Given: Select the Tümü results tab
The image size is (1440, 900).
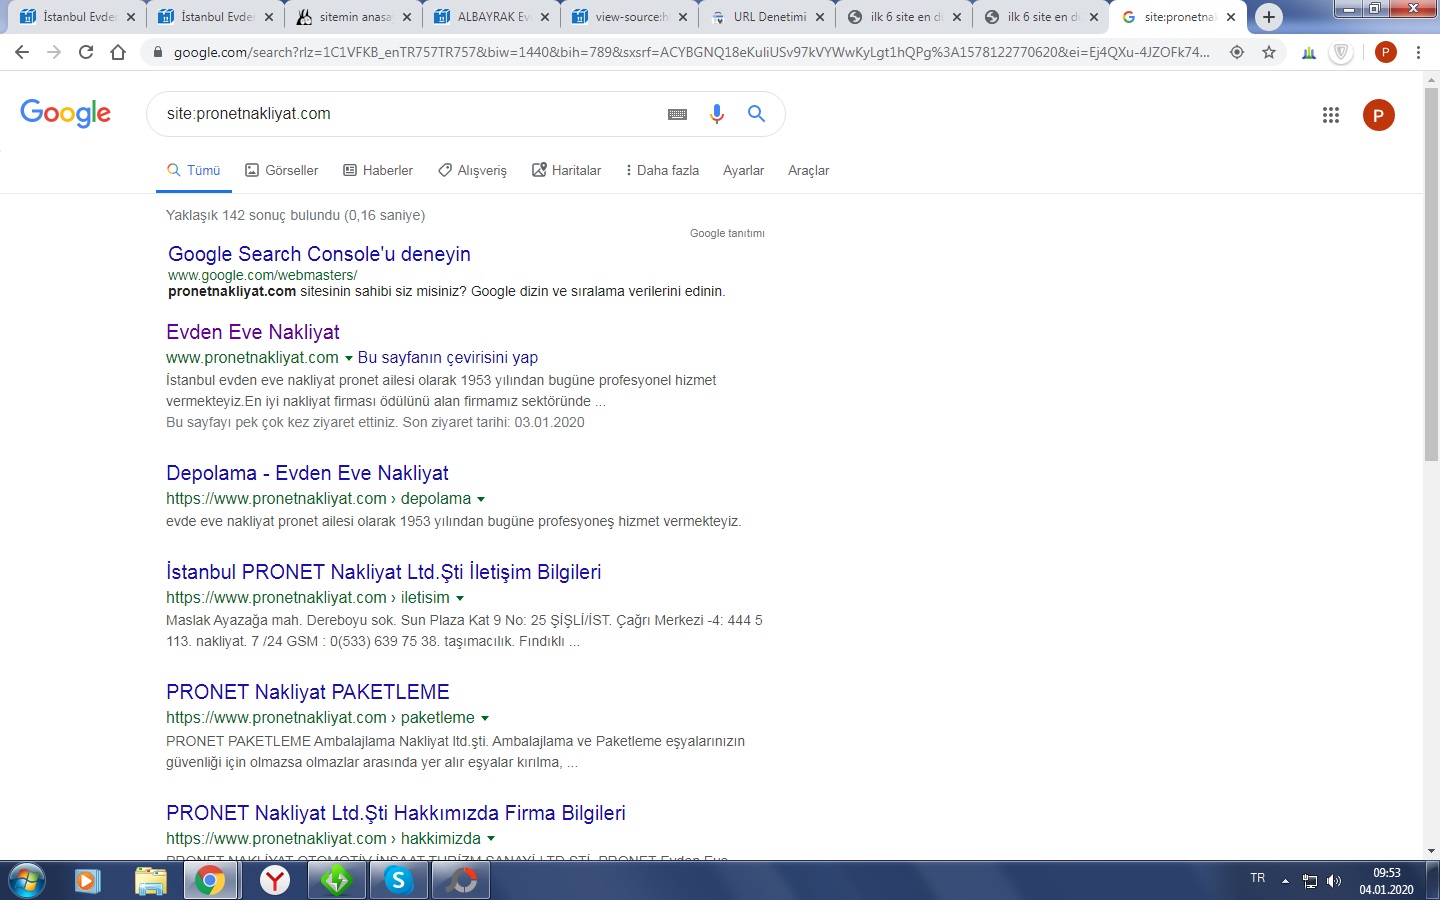Looking at the screenshot, I should point(194,170).
